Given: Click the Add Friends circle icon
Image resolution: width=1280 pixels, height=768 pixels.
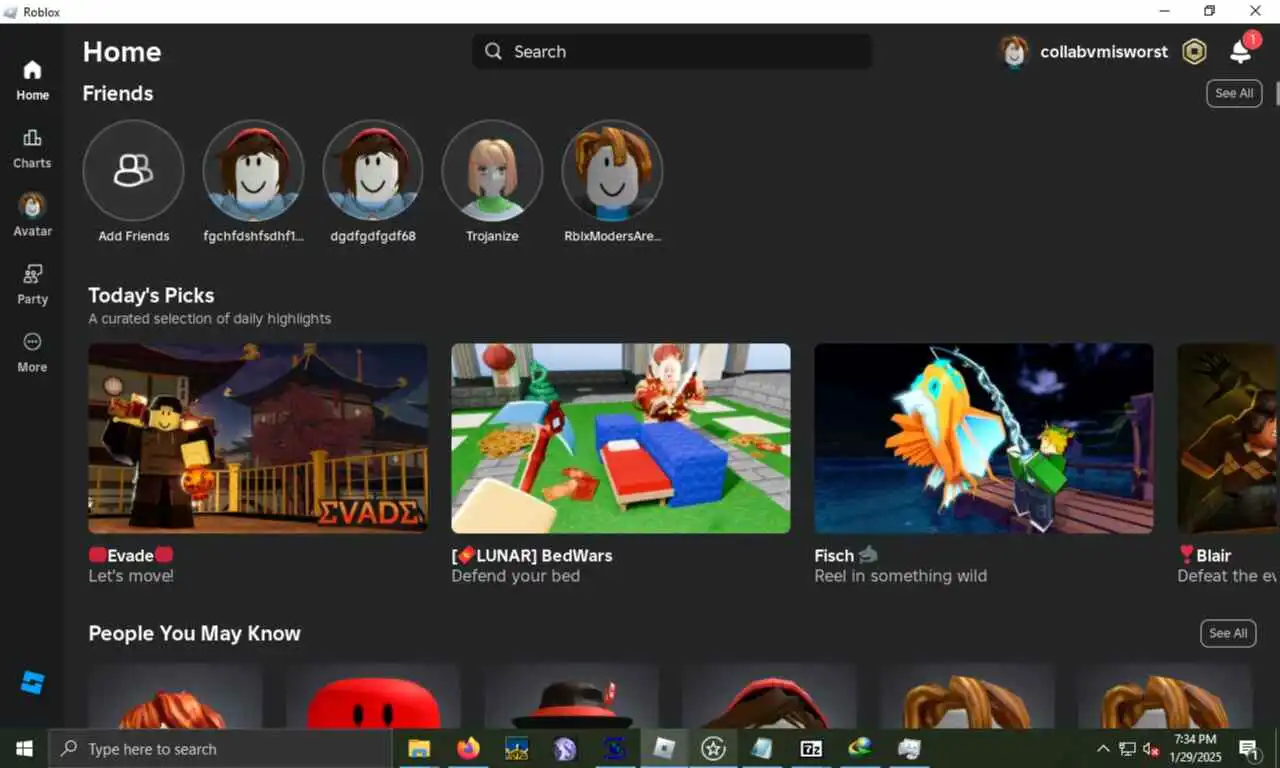Looking at the screenshot, I should tap(133, 170).
